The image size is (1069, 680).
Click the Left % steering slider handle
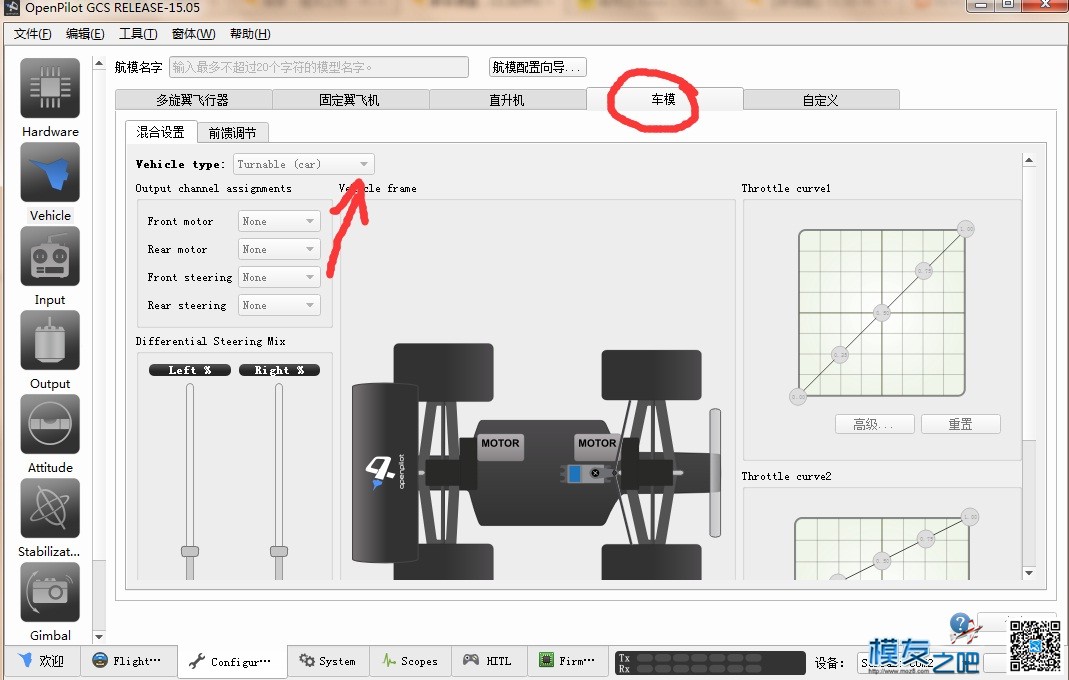[x=190, y=551]
